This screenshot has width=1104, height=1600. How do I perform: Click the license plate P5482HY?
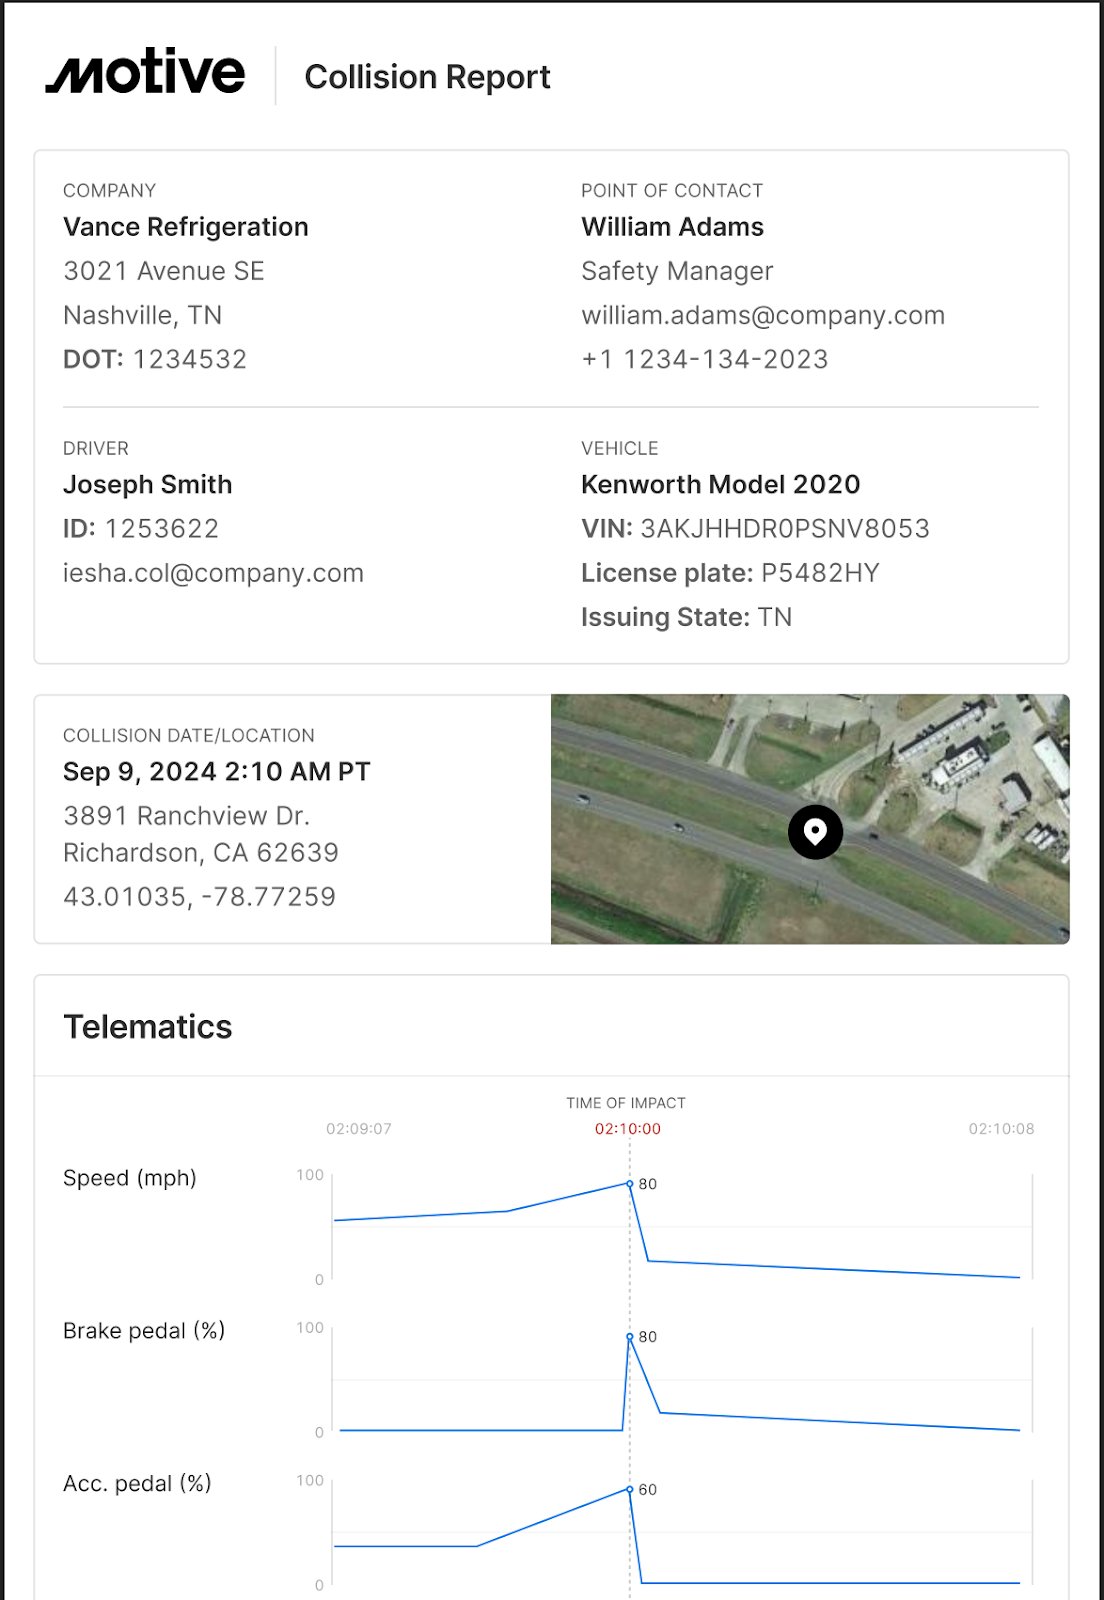point(820,573)
